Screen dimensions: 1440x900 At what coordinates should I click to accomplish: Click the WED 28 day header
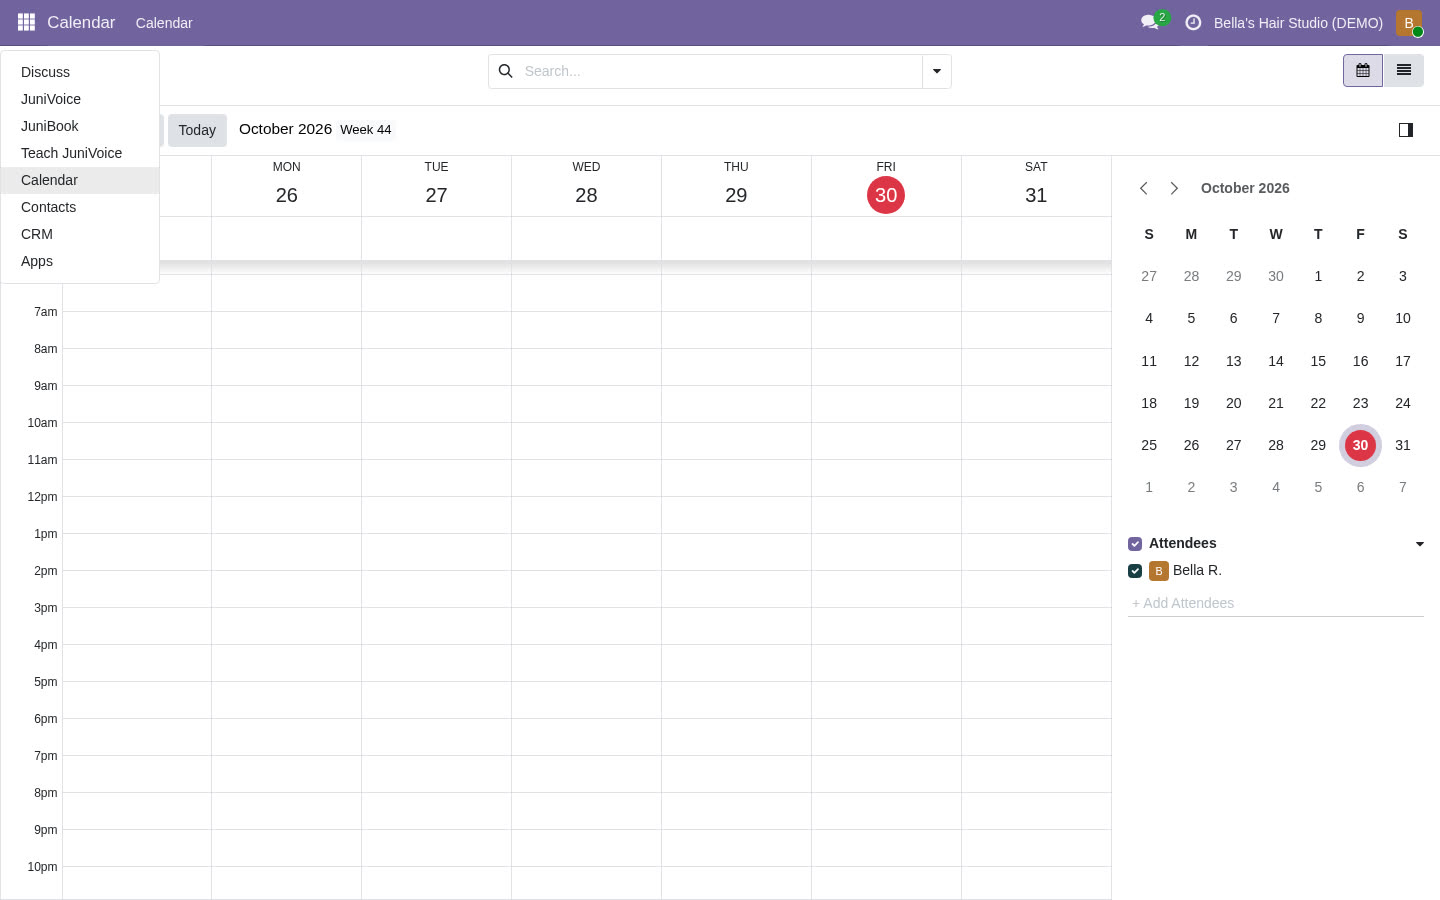(586, 186)
